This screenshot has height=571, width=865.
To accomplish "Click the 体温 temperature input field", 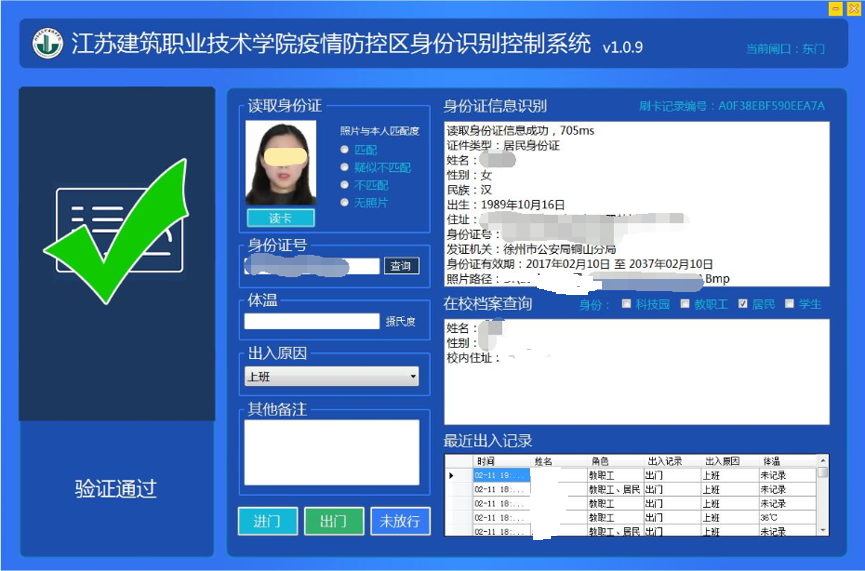I will point(312,321).
